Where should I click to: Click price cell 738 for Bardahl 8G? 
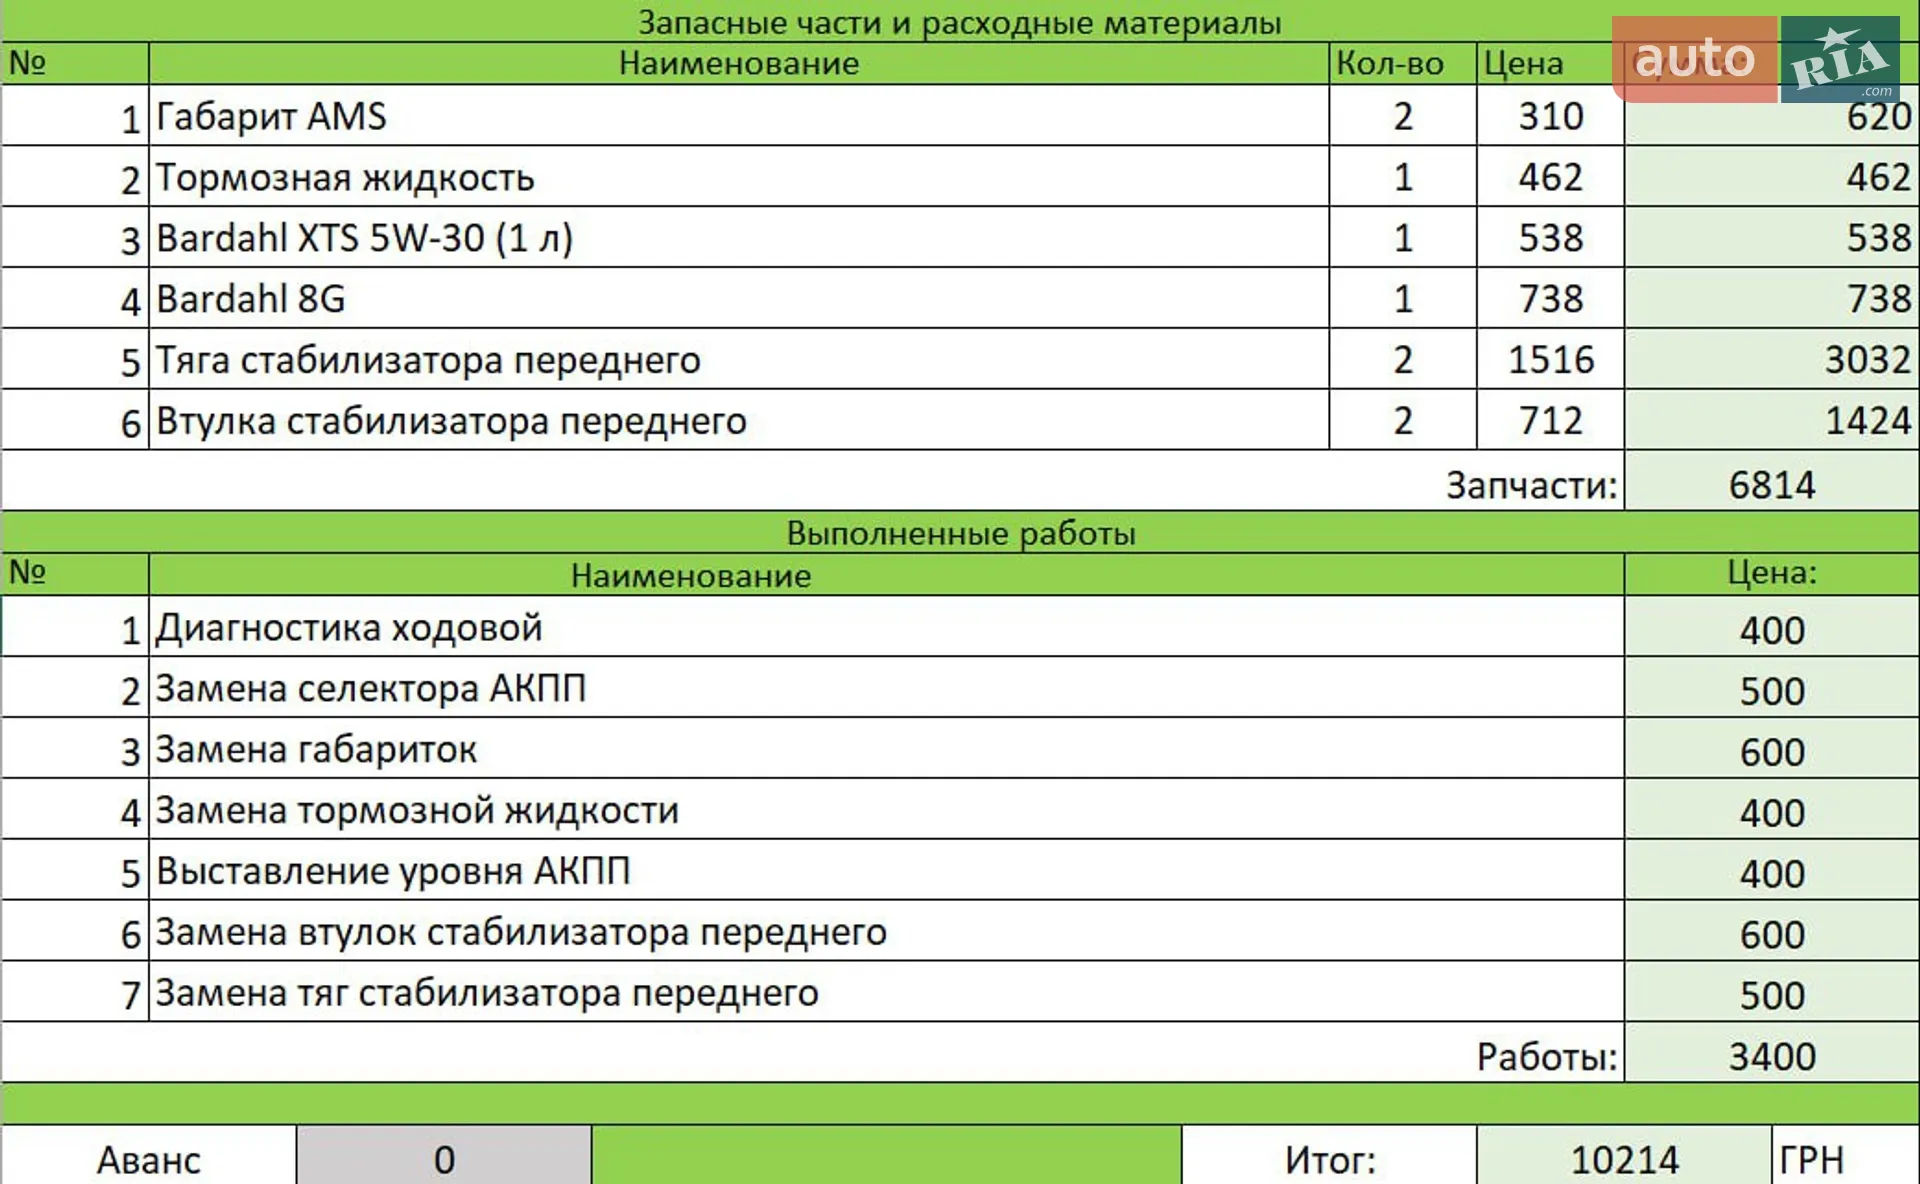point(1550,299)
